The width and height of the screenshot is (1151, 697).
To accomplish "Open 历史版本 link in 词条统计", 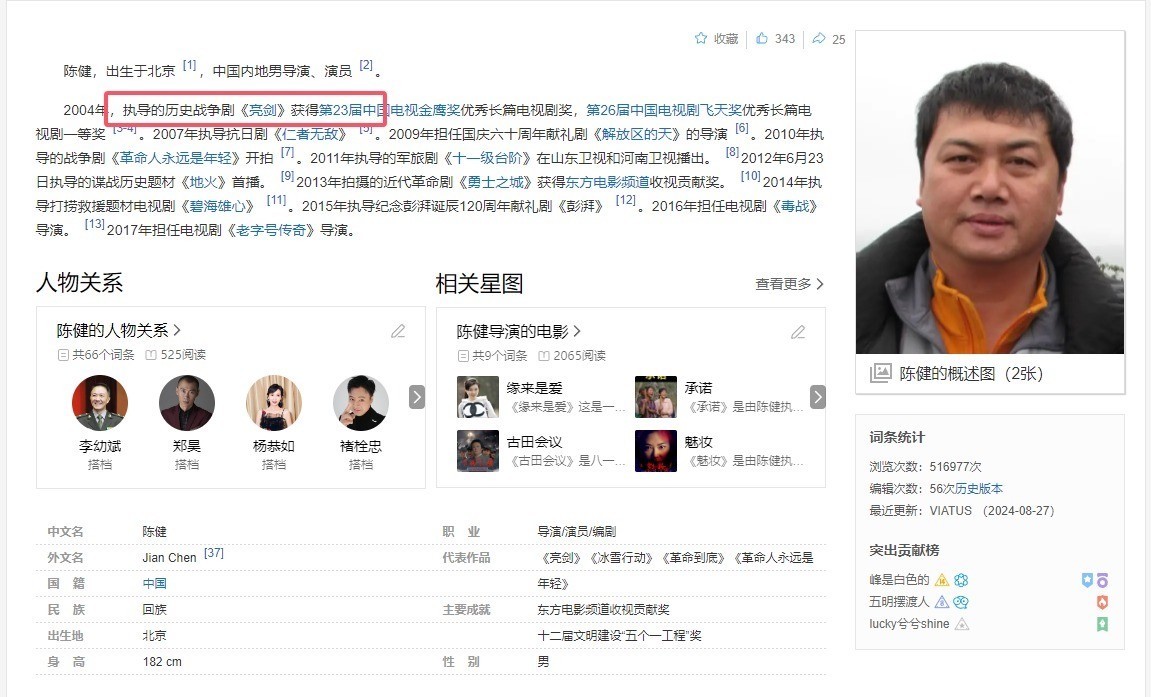I will point(978,489).
